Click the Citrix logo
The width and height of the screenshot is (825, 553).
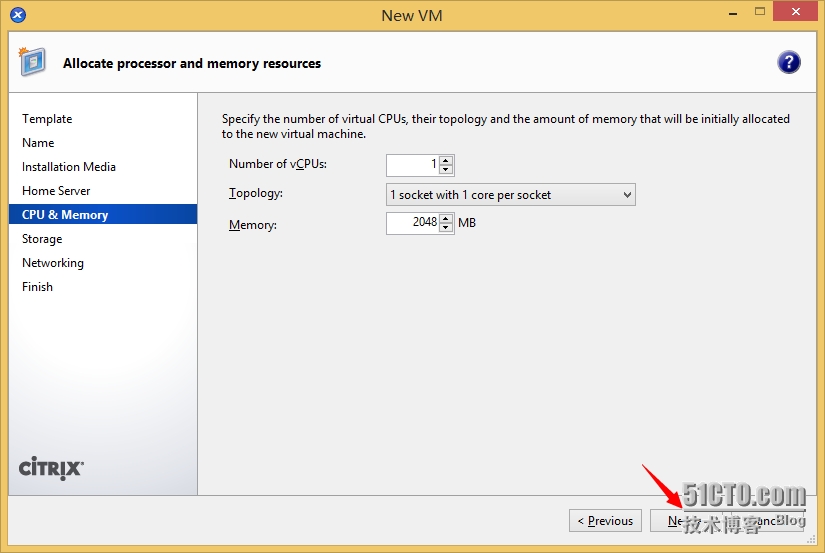click(x=51, y=468)
